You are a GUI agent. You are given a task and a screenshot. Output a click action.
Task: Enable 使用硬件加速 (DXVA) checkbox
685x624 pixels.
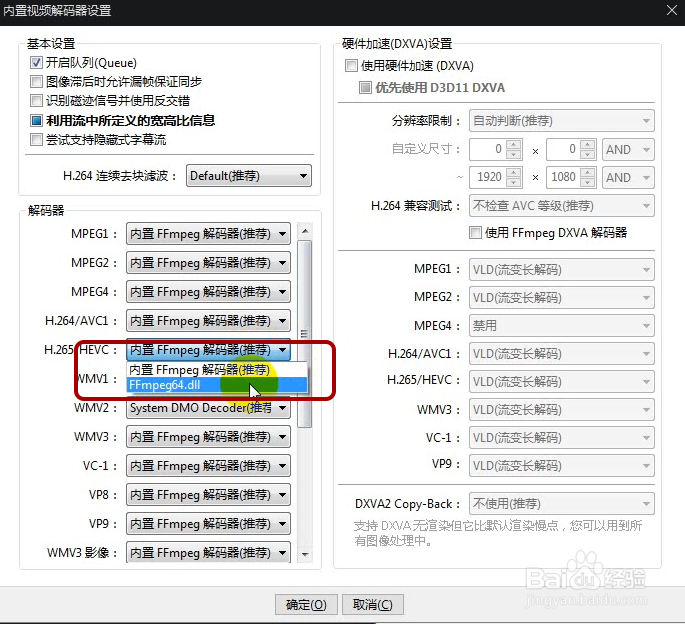click(x=351, y=66)
